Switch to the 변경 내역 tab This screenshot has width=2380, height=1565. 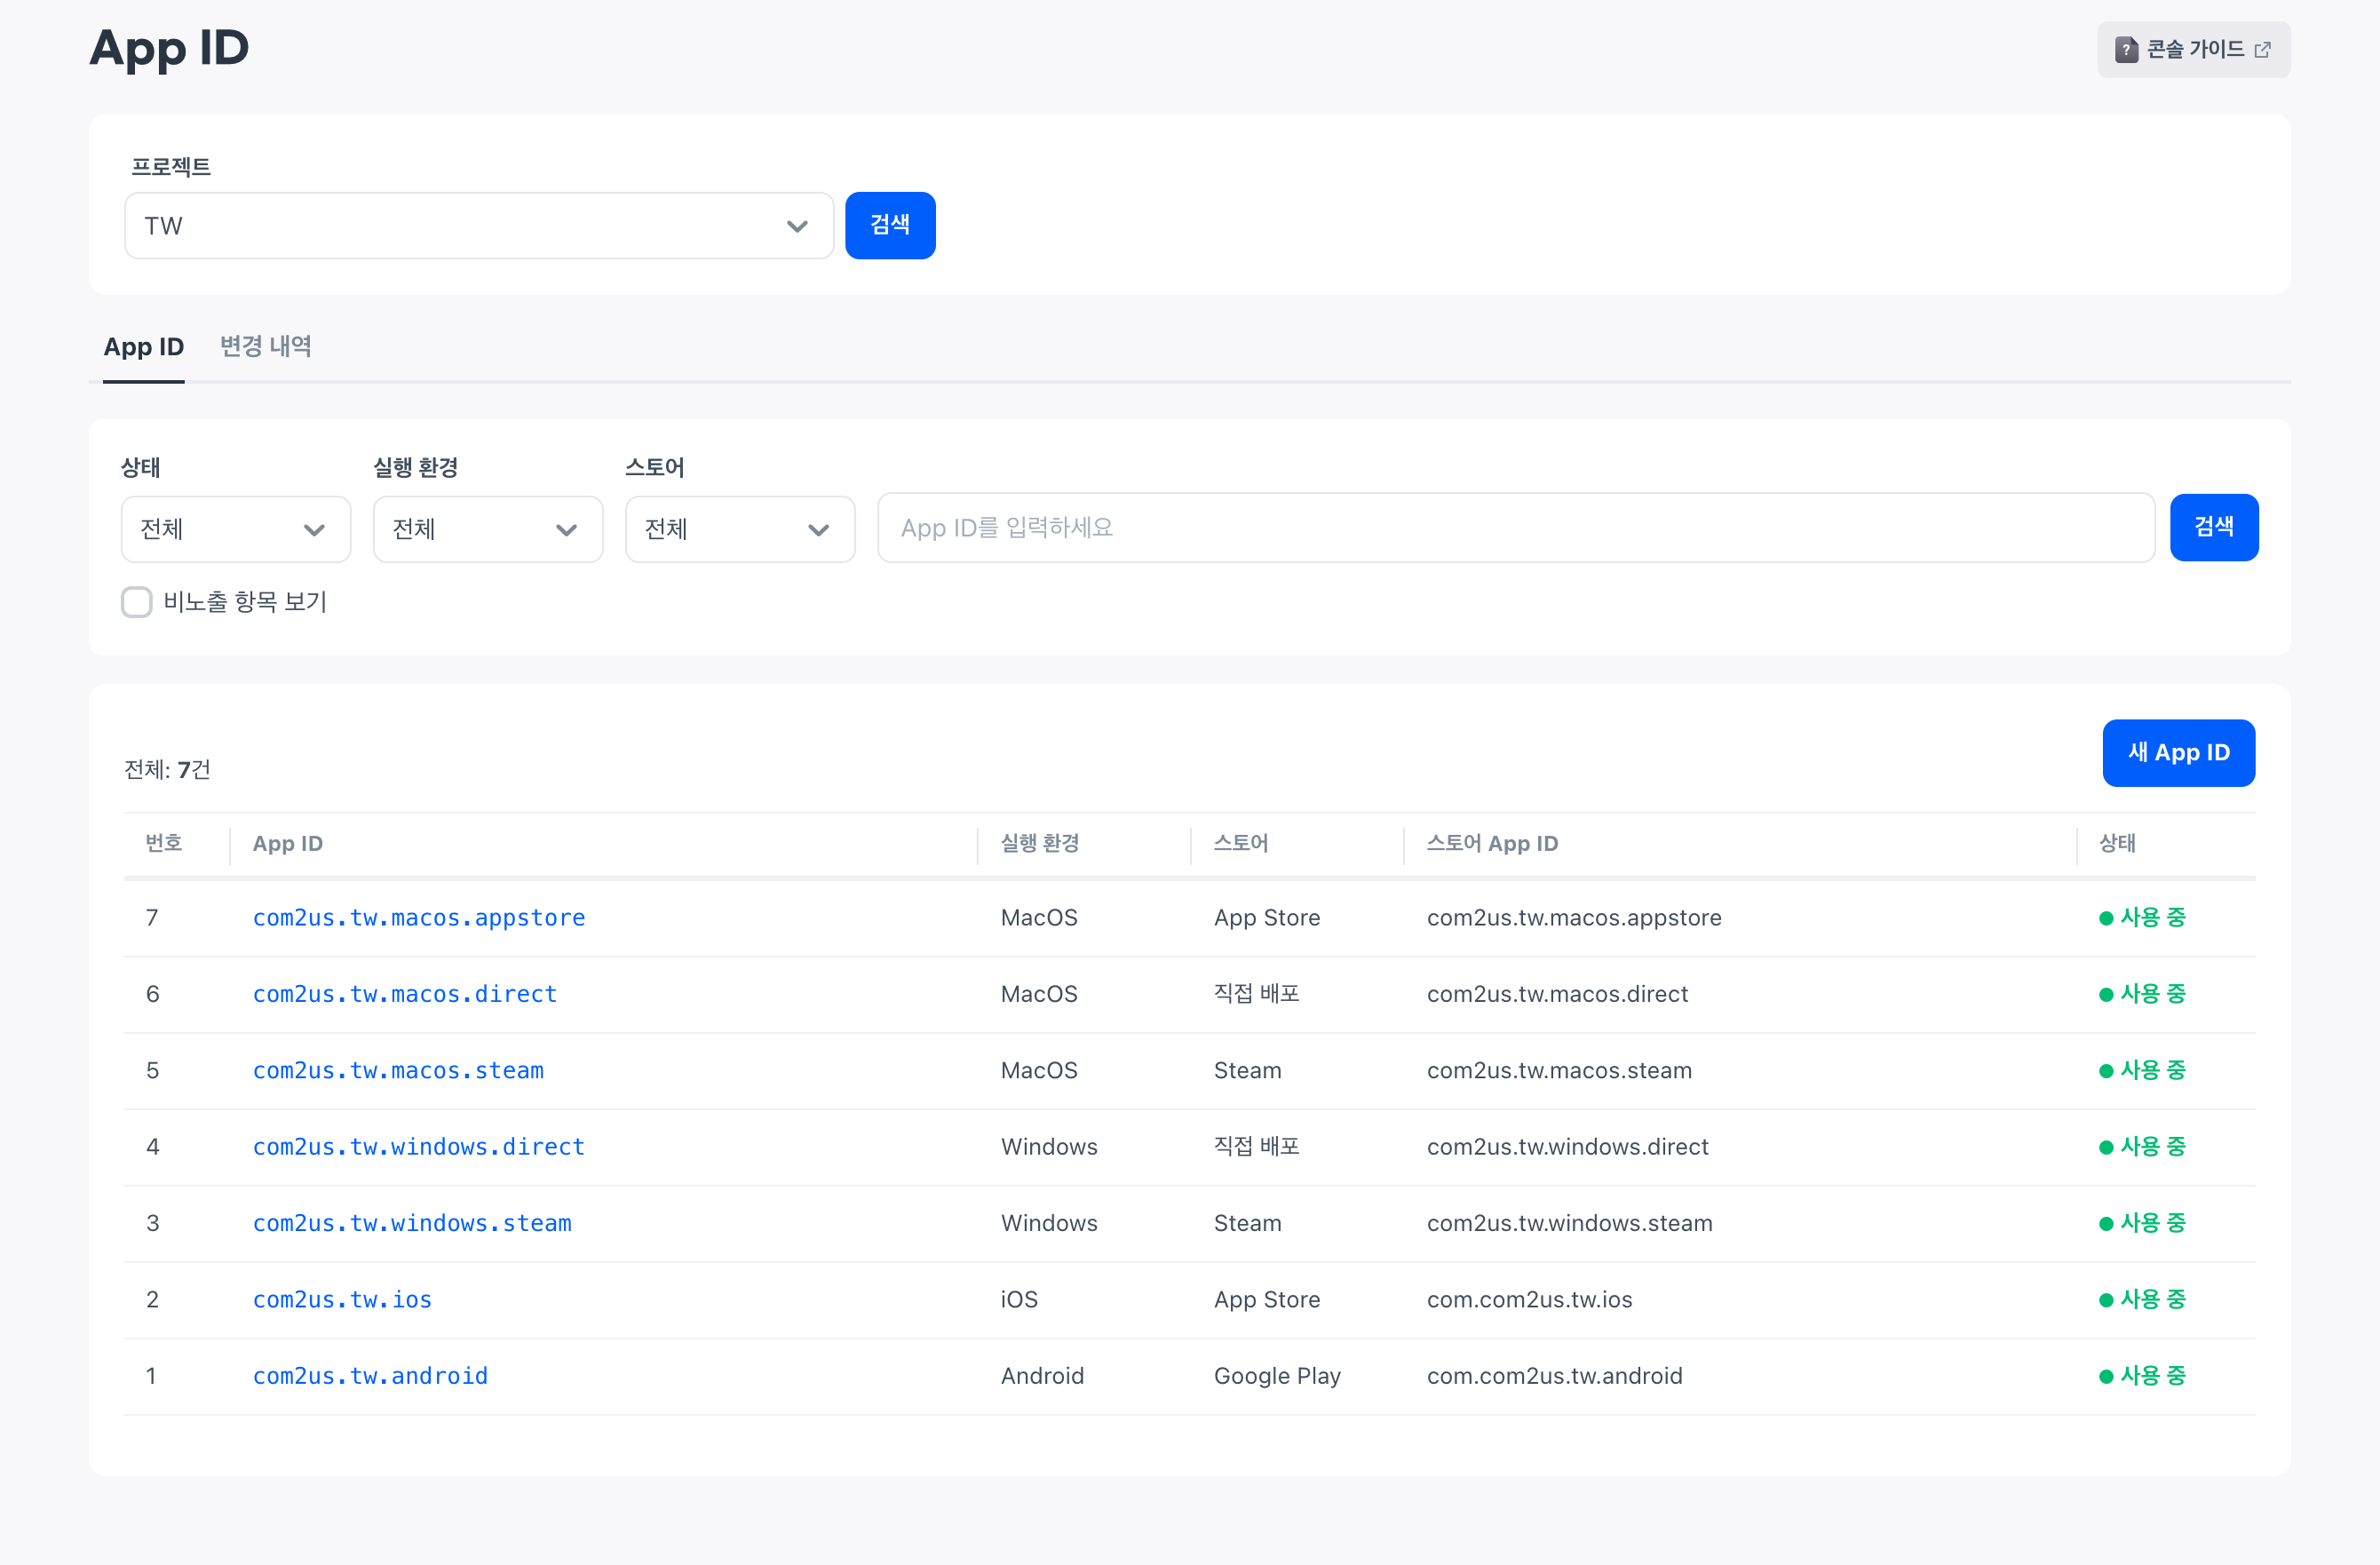(266, 347)
